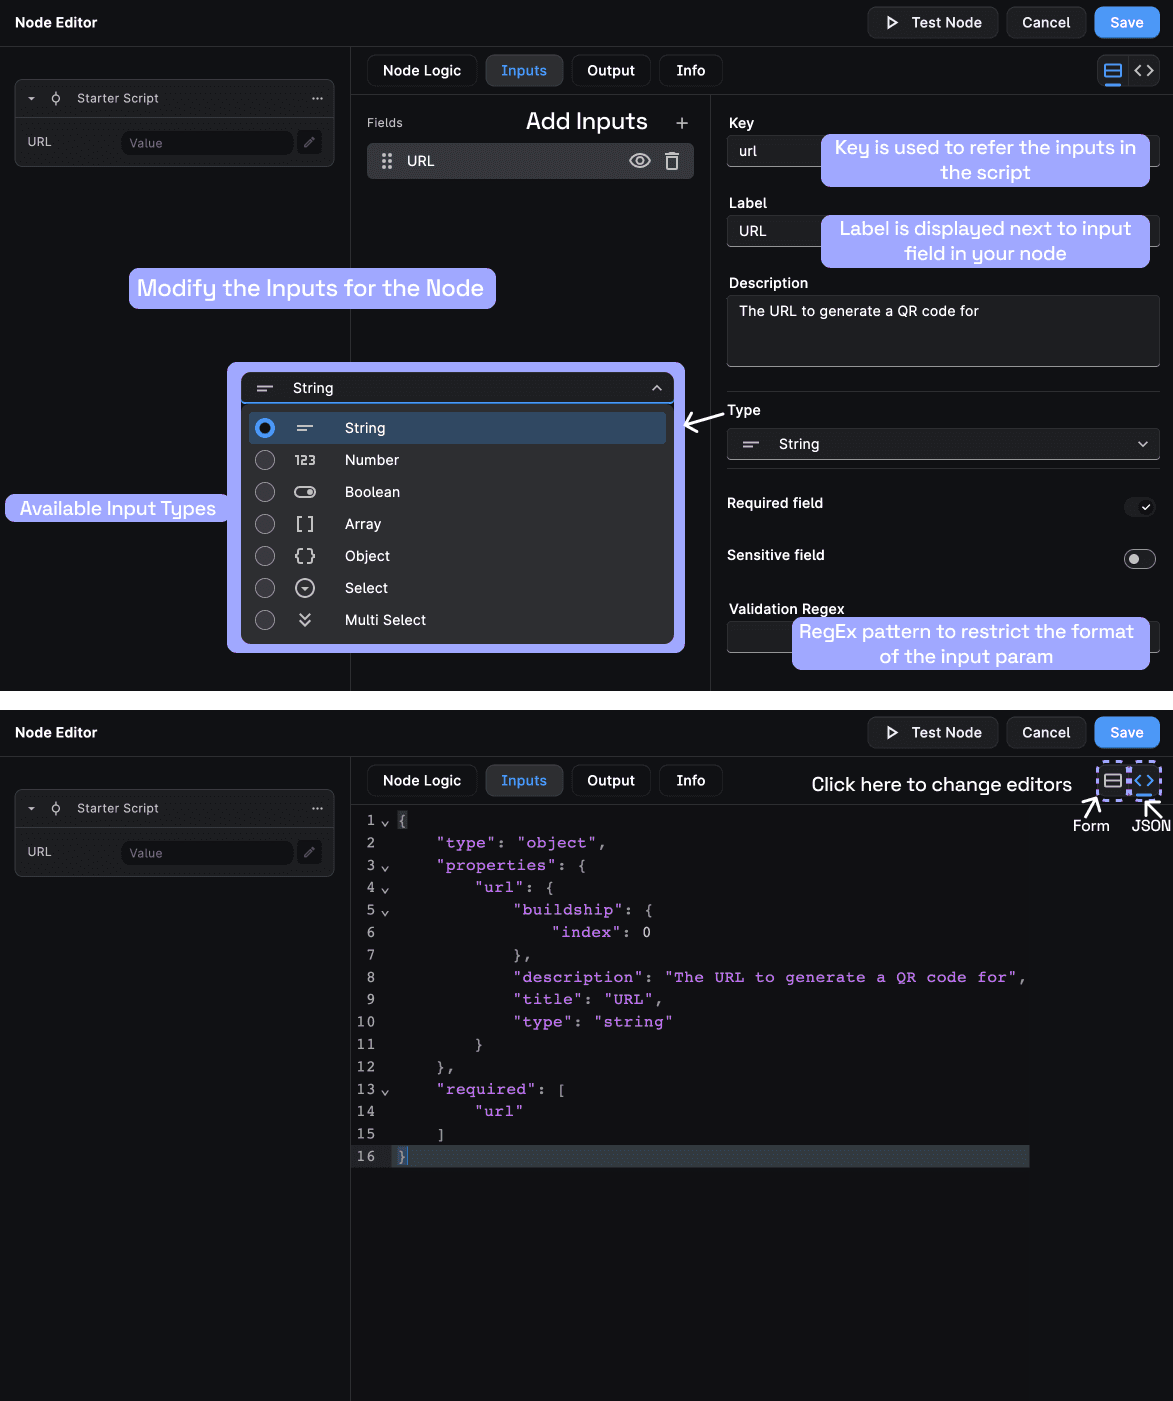Click the Description text area
The image size is (1173, 1401).
pyautogui.click(x=941, y=331)
